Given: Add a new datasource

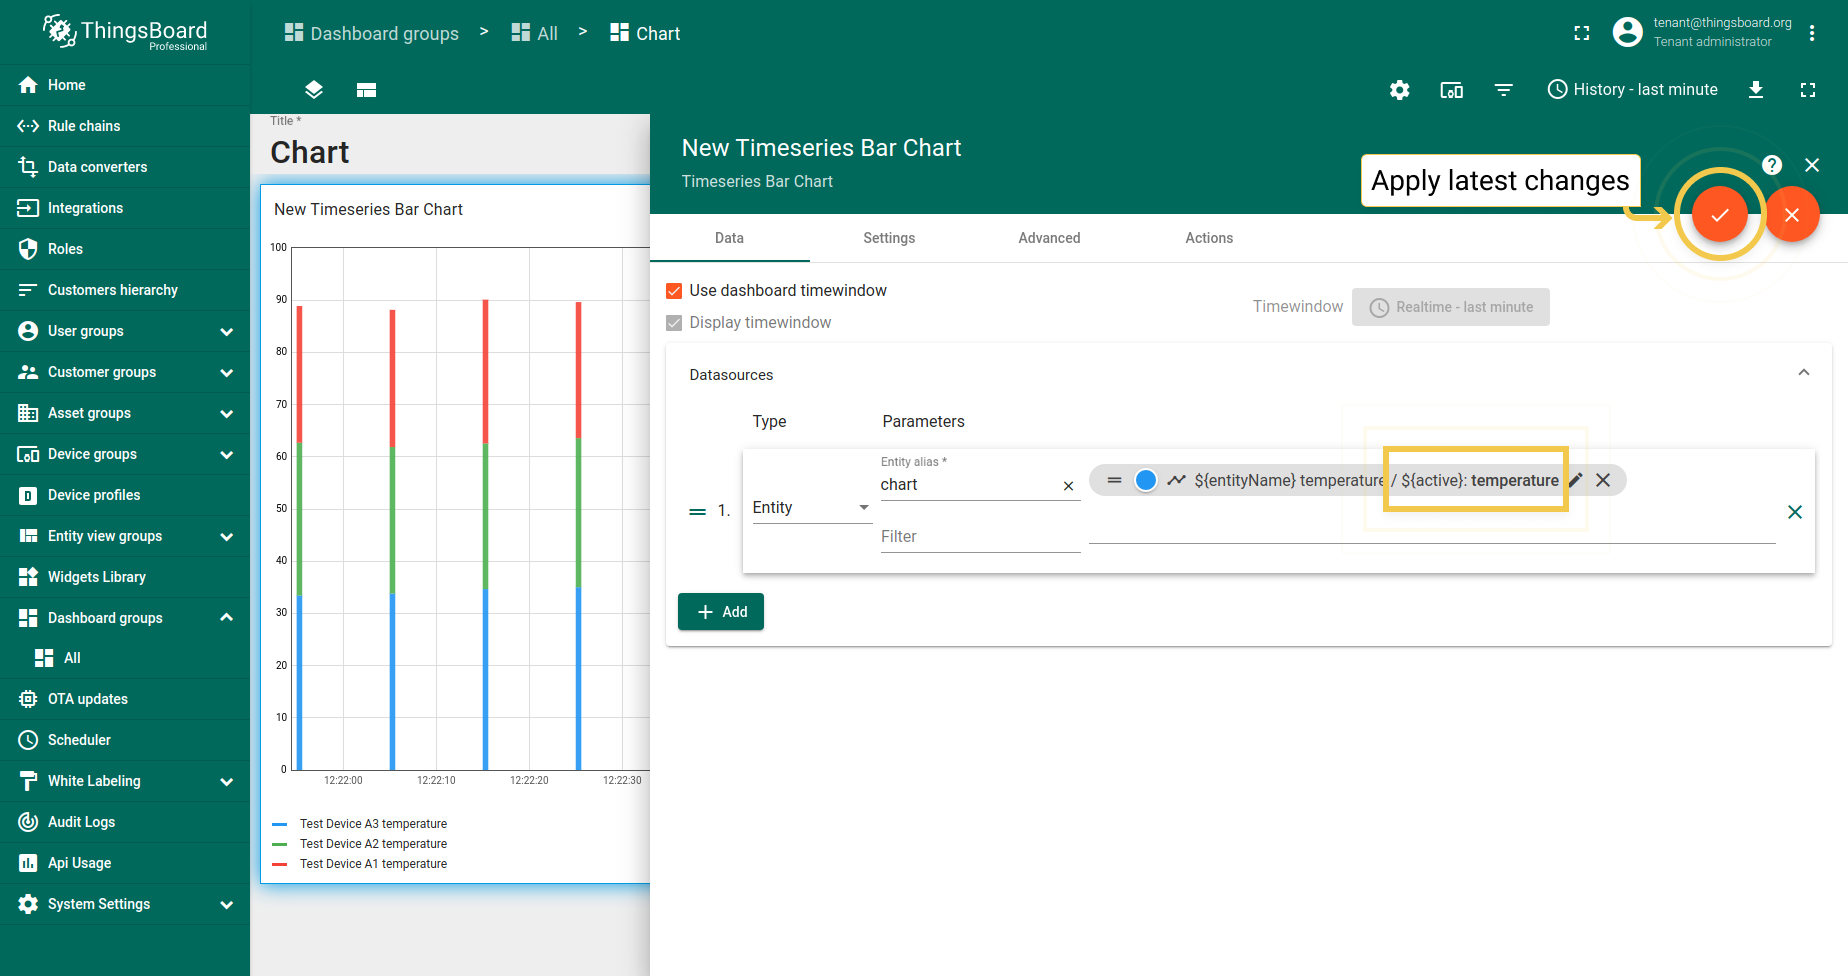Looking at the screenshot, I should [x=721, y=612].
